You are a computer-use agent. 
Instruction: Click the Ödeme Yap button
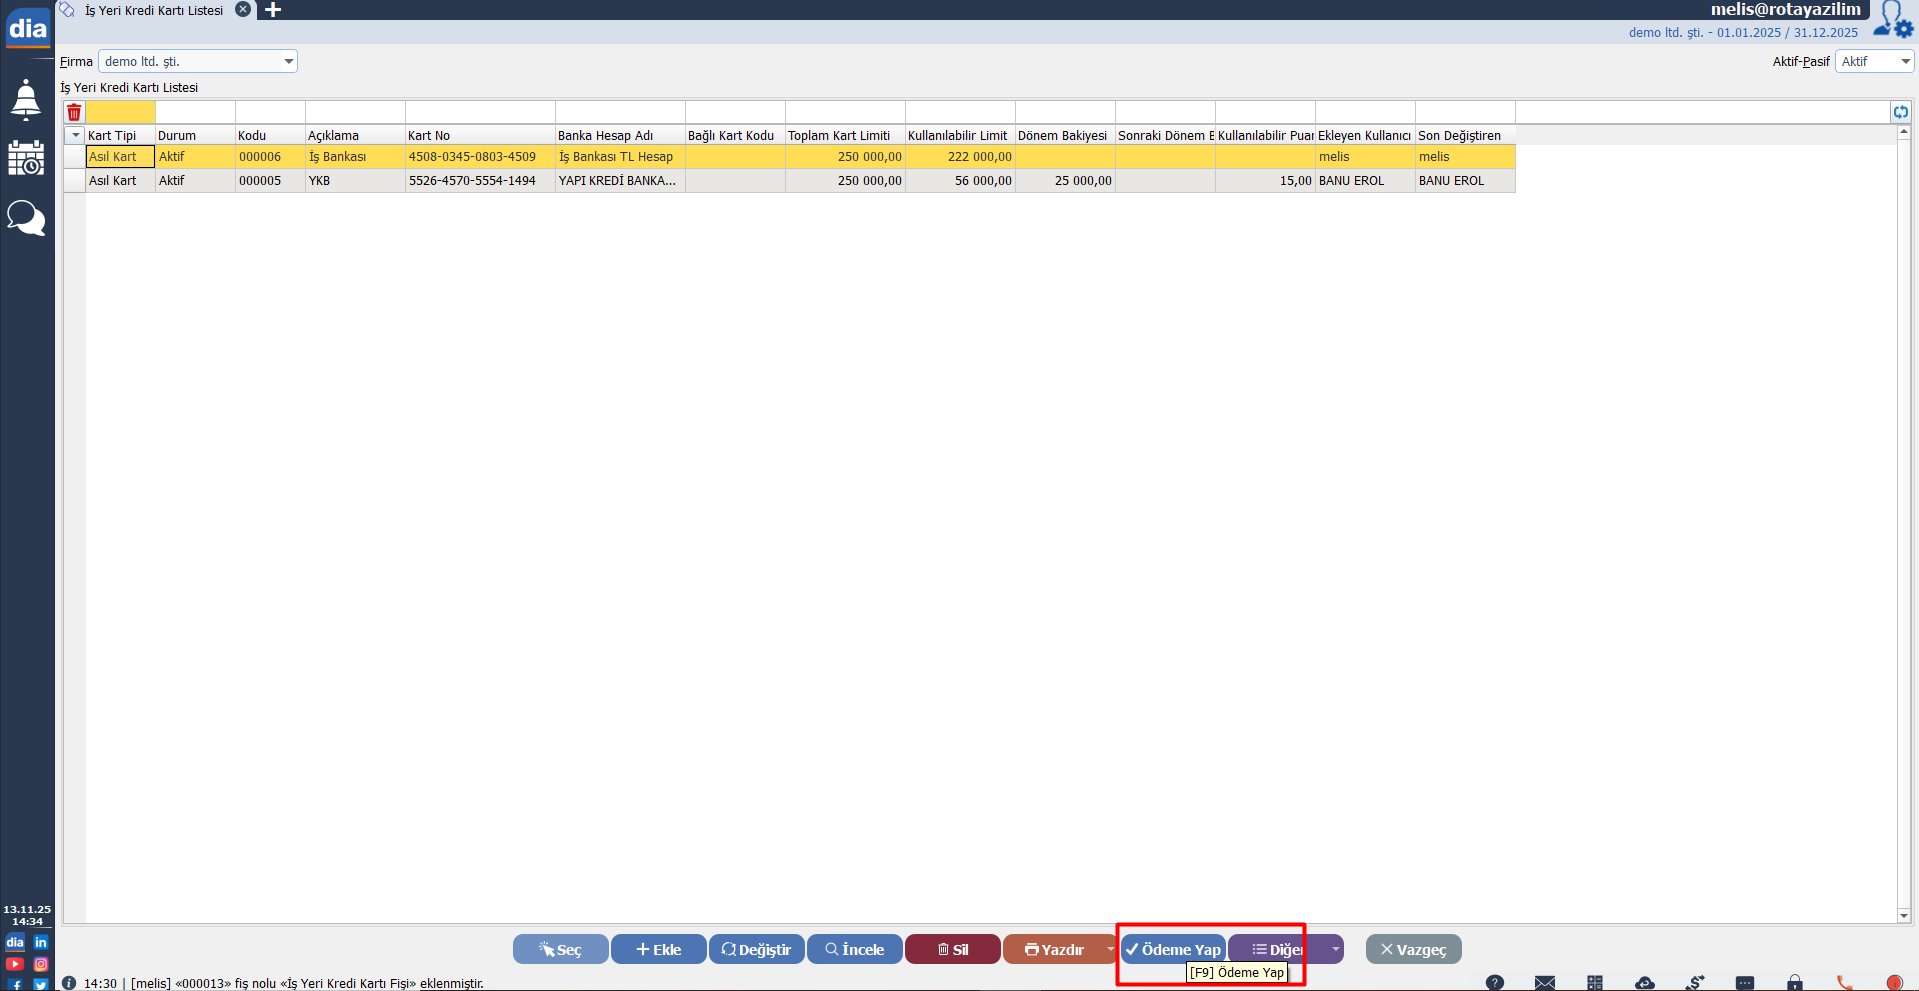pos(1172,949)
